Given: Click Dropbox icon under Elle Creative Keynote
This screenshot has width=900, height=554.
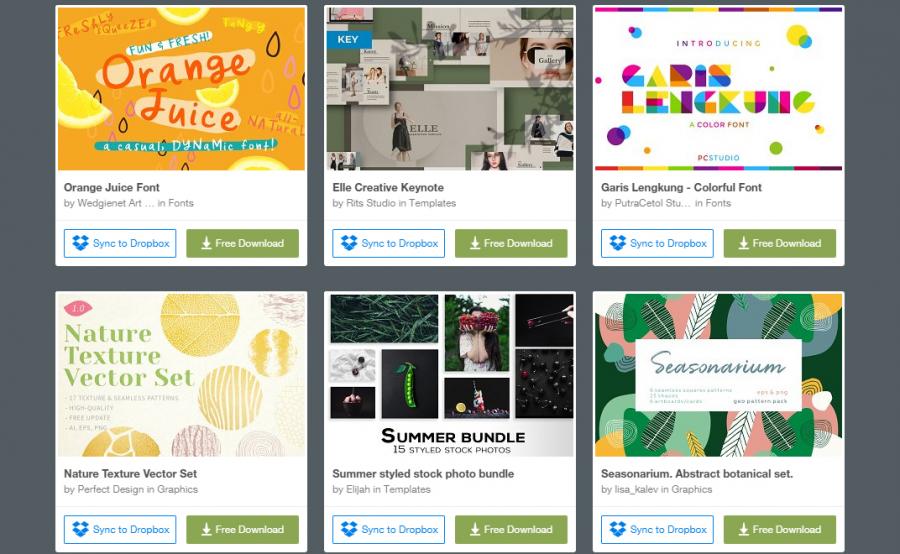Looking at the screenshot, I should [349, 243].
